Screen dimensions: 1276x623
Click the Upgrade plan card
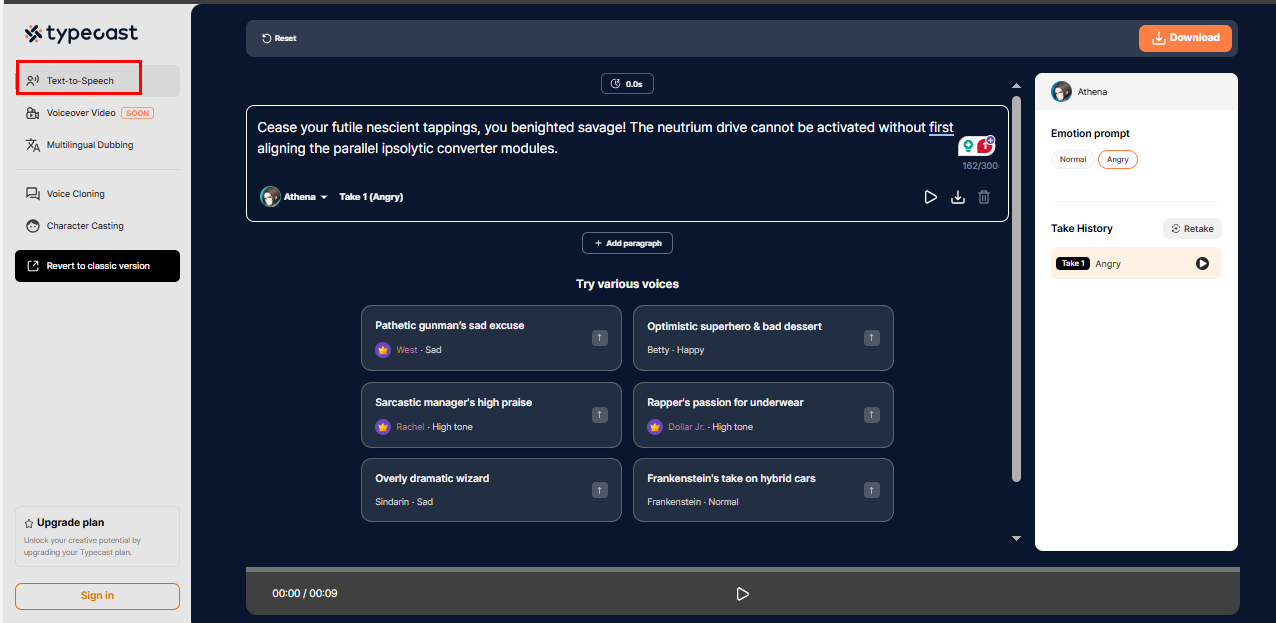[x=97, y=536]
